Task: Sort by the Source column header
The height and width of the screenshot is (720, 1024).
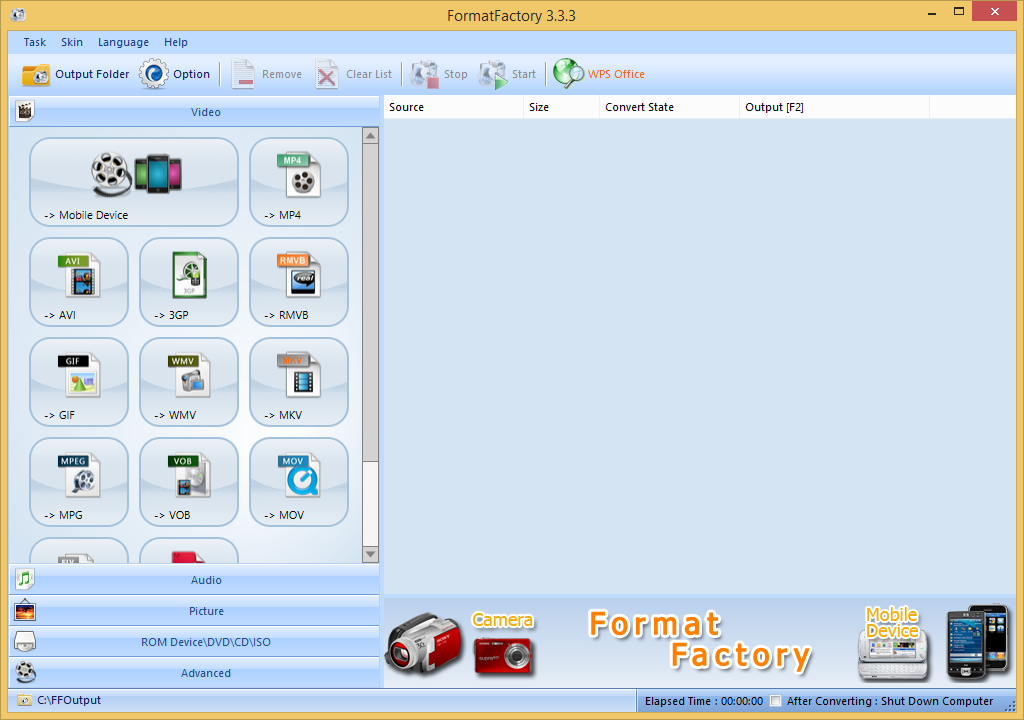Action: 454,107
